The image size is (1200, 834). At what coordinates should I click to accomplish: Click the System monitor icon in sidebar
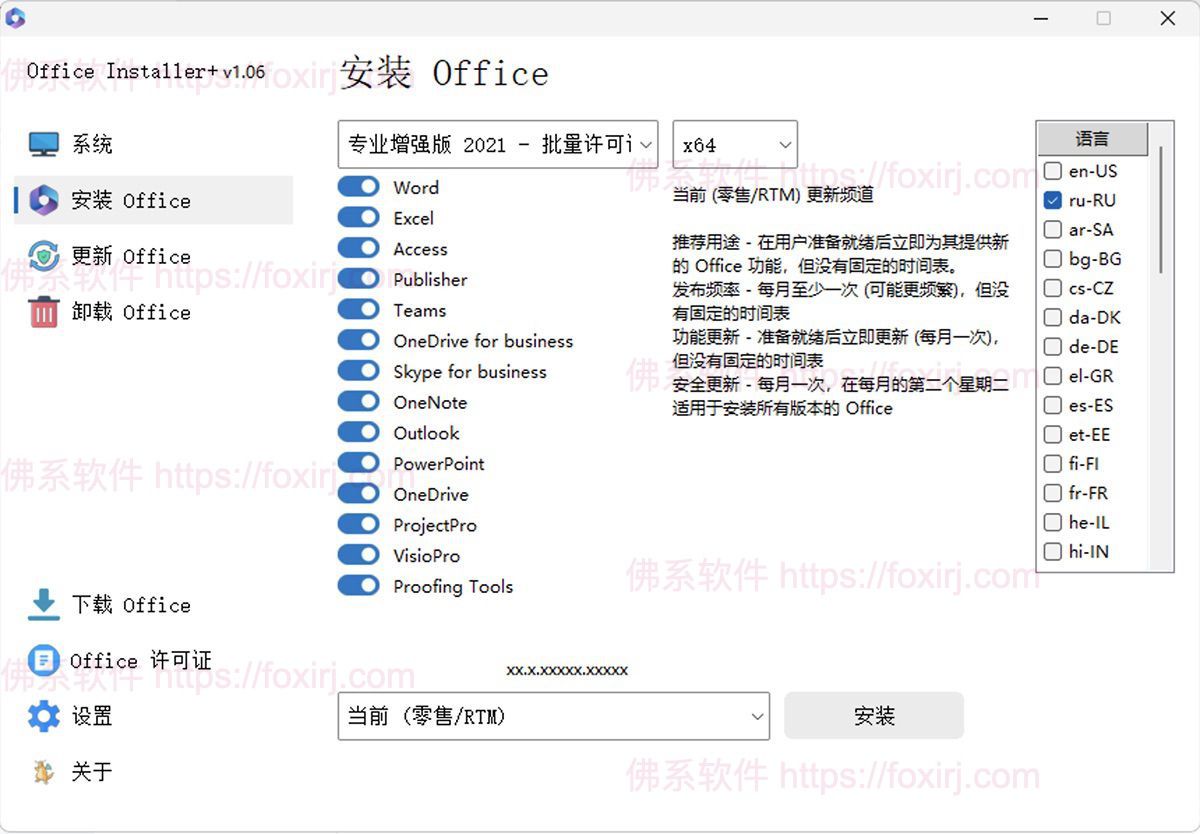(44, 144)
